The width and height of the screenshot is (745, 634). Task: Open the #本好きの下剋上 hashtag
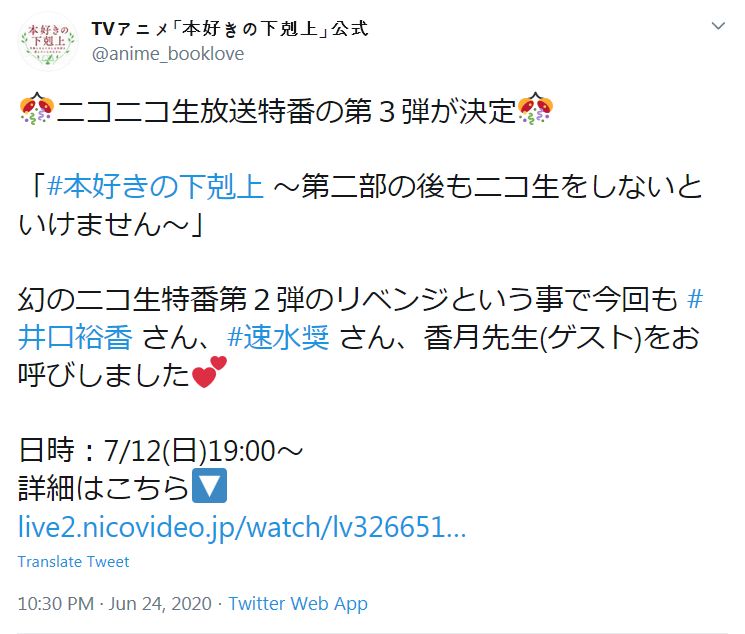pos(155,186)
